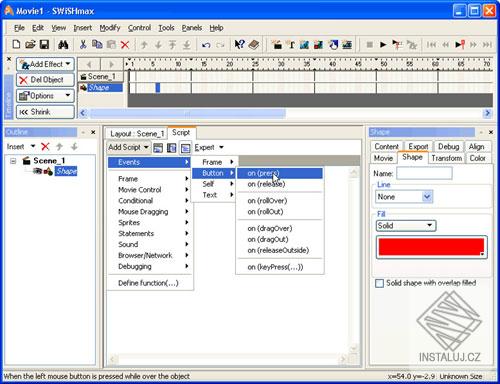The image size is (500, 384).
Task: Click the Open file icon
Action: (30, 44)
